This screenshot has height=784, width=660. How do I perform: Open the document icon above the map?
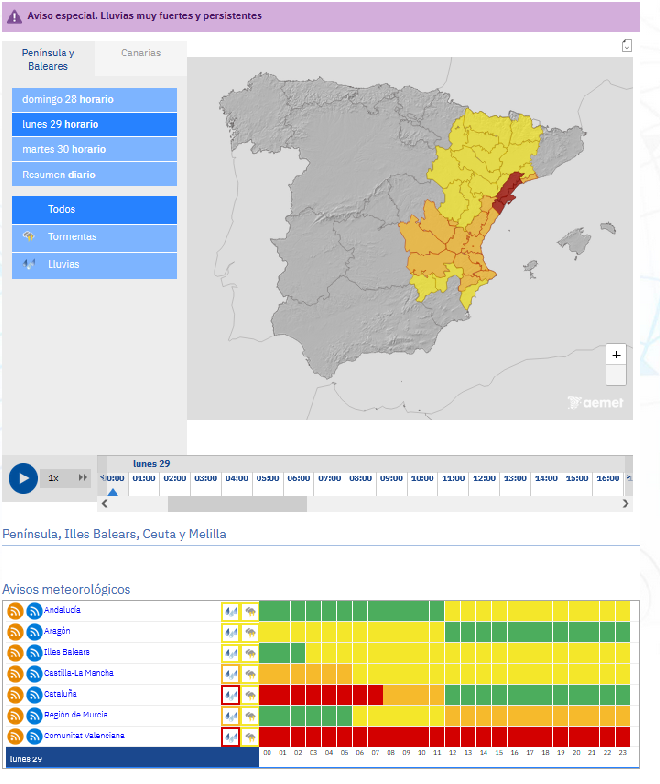(x=627, y=45)
